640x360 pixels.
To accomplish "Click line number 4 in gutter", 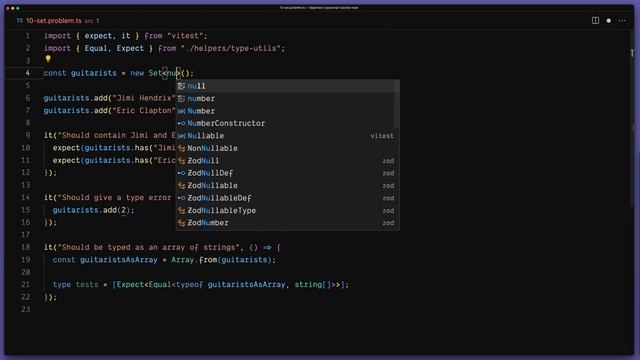I will tap(28, 73).
